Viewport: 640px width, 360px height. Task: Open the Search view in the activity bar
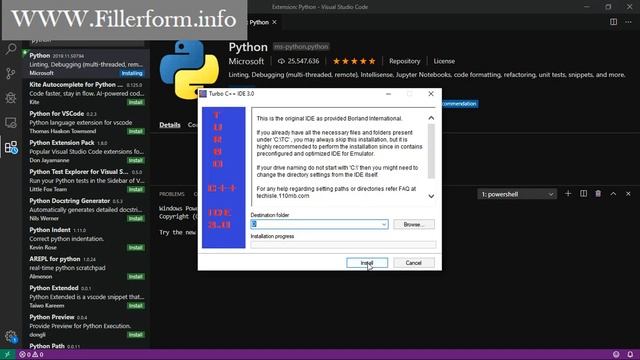click(11, 49)
